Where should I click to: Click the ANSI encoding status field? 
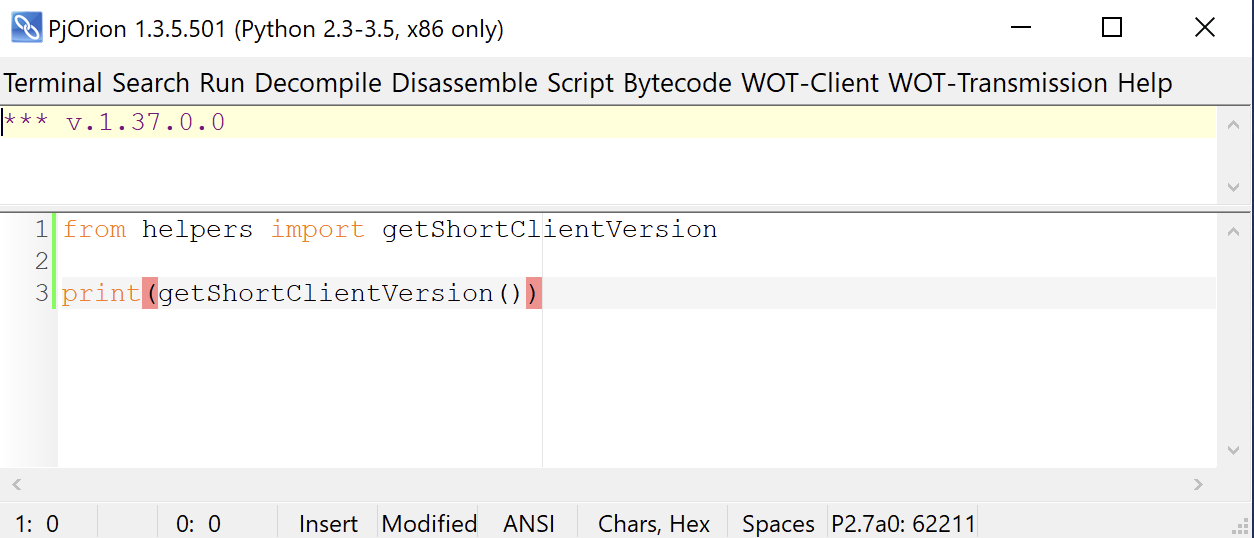(529, 523)
